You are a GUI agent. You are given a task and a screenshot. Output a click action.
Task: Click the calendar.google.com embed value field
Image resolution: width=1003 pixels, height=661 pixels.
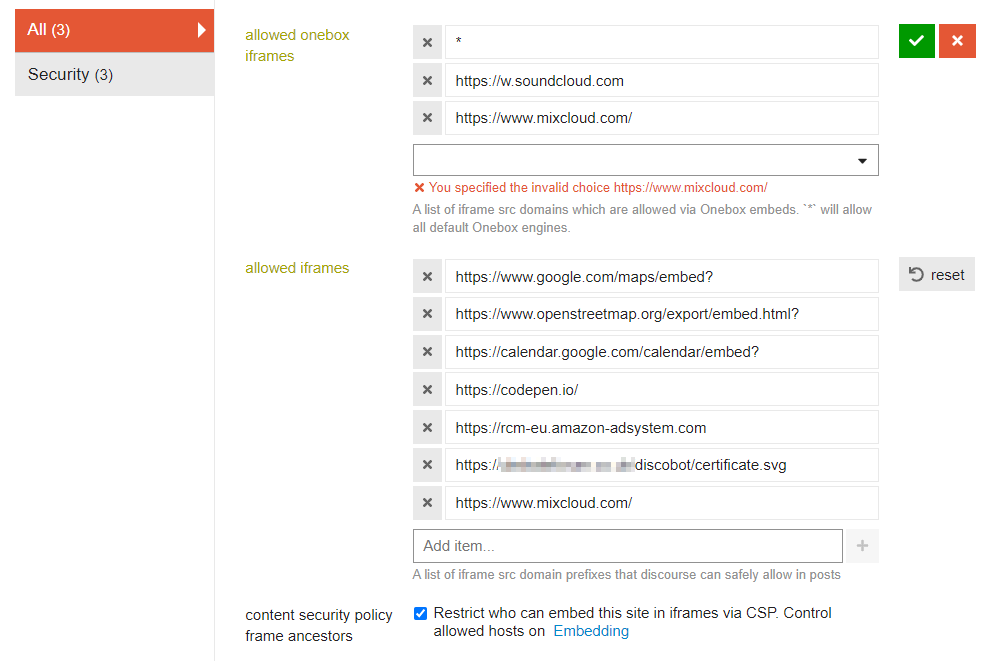click(661, 352)
